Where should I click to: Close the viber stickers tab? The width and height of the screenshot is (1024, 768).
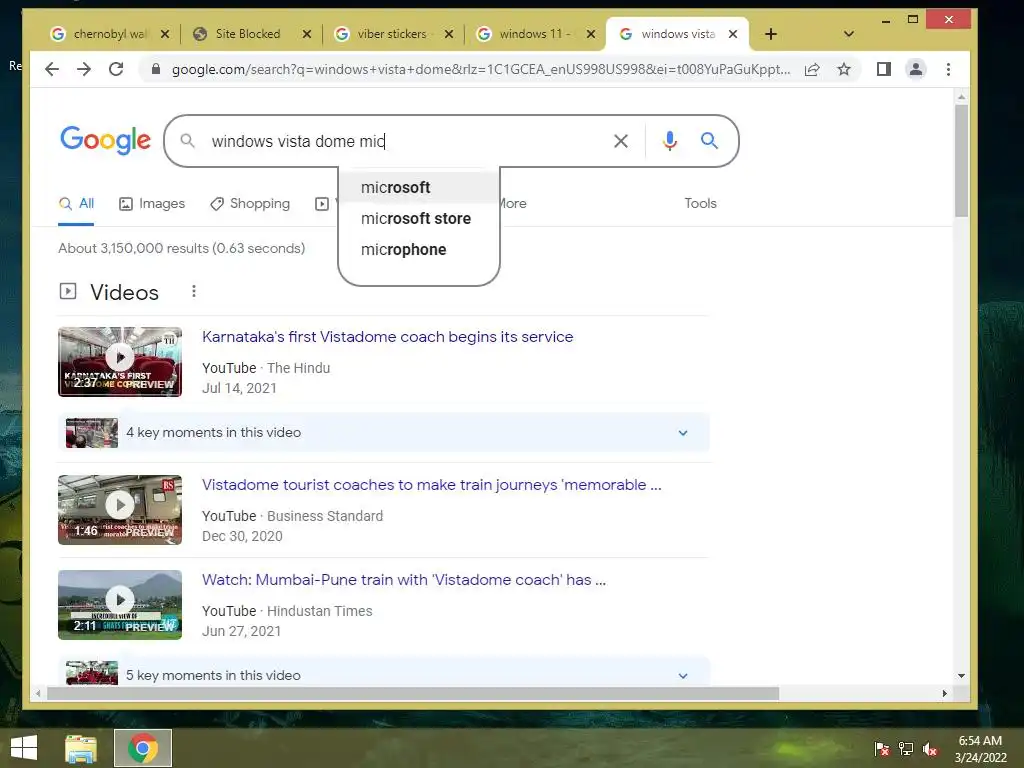tap(449, 34)
